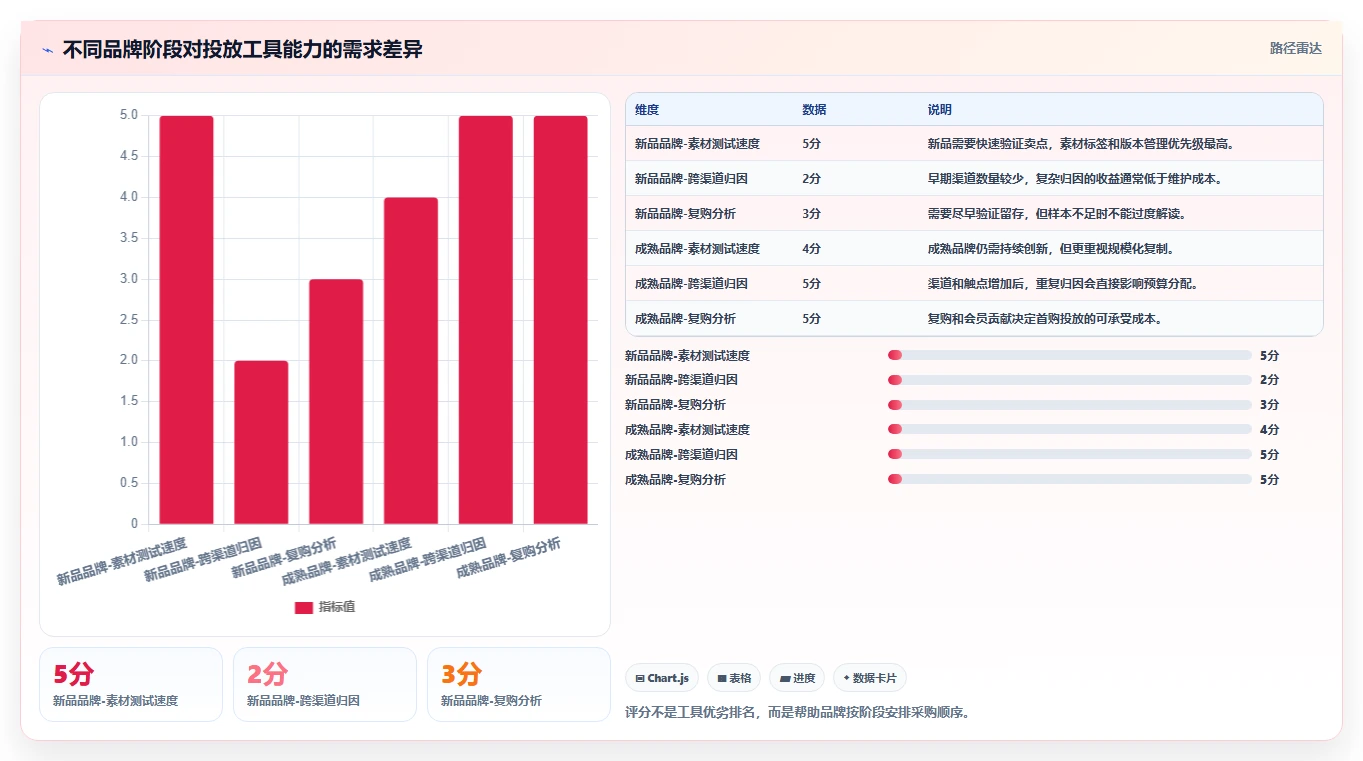Click the 2分 card for 新品品牌-跨渠道归因

(x=325, y=684)
